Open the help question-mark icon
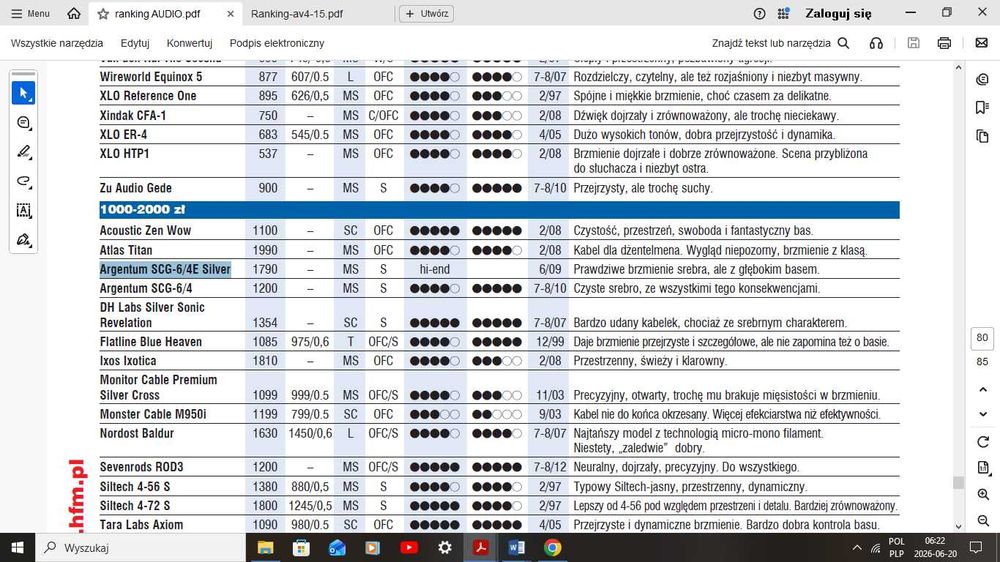The height and width of the screenshot is (562, 1000). coord(759,13)
